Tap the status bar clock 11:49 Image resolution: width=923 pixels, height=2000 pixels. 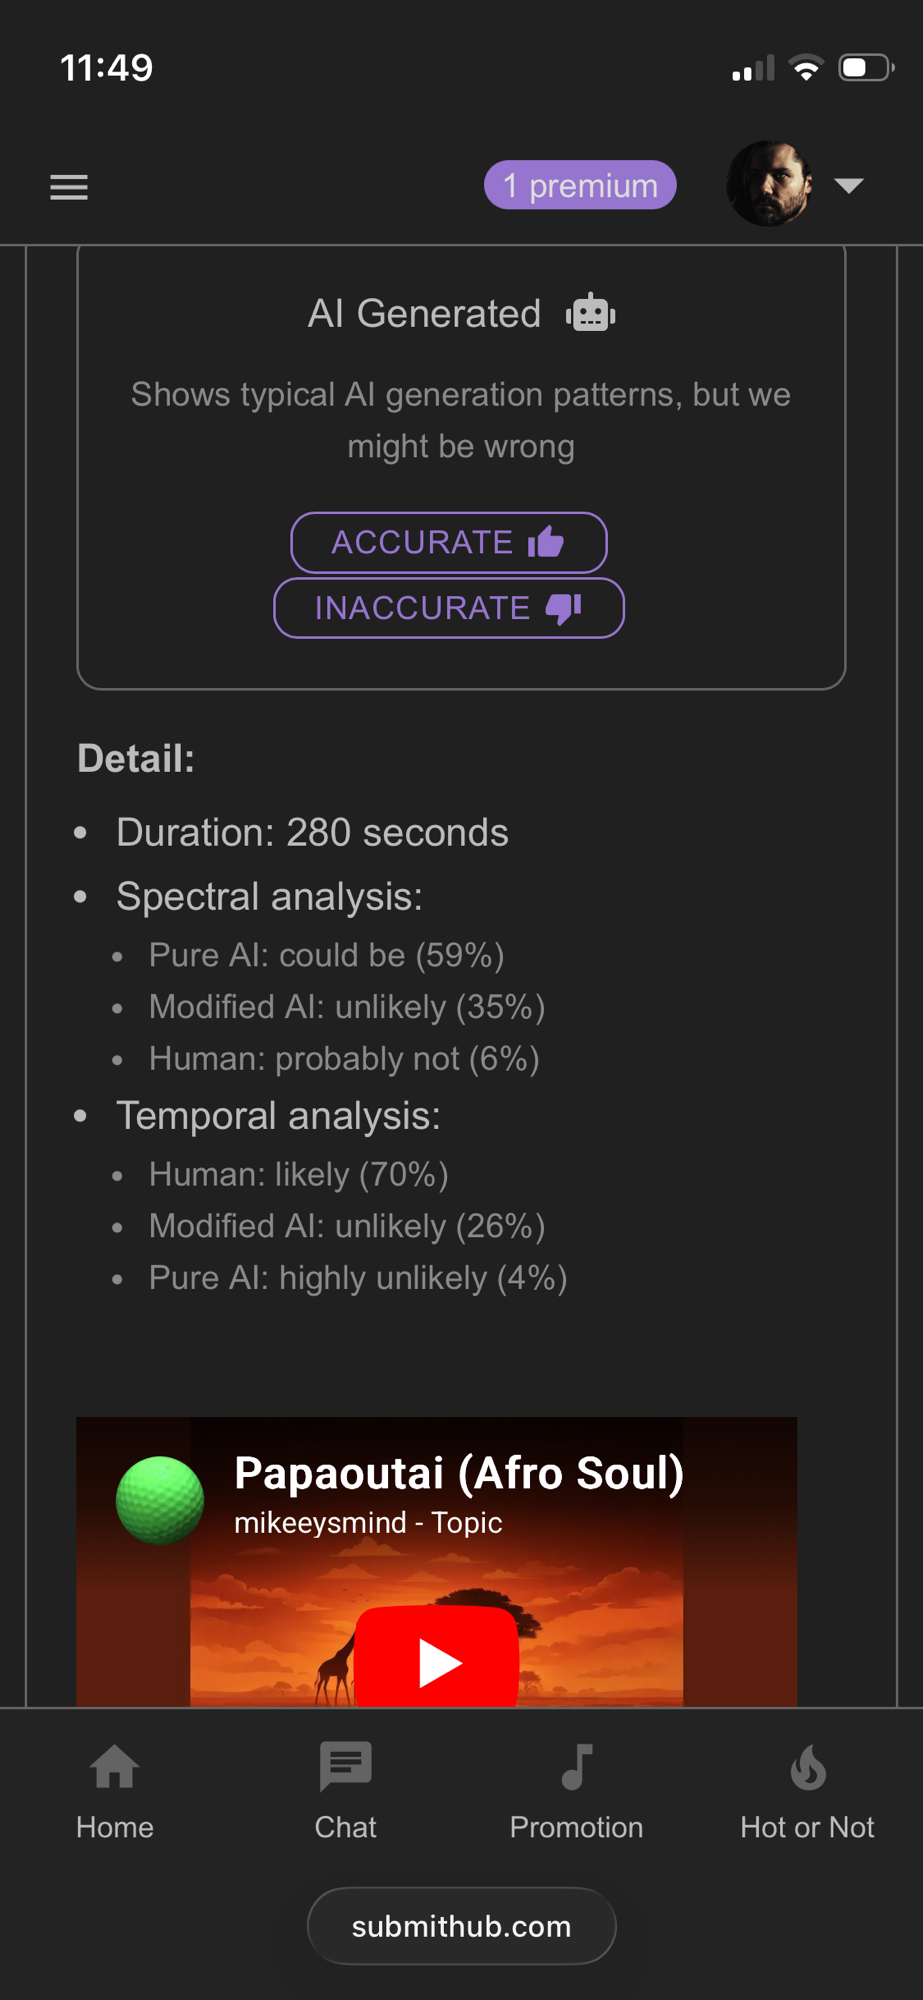coord(106,68)
